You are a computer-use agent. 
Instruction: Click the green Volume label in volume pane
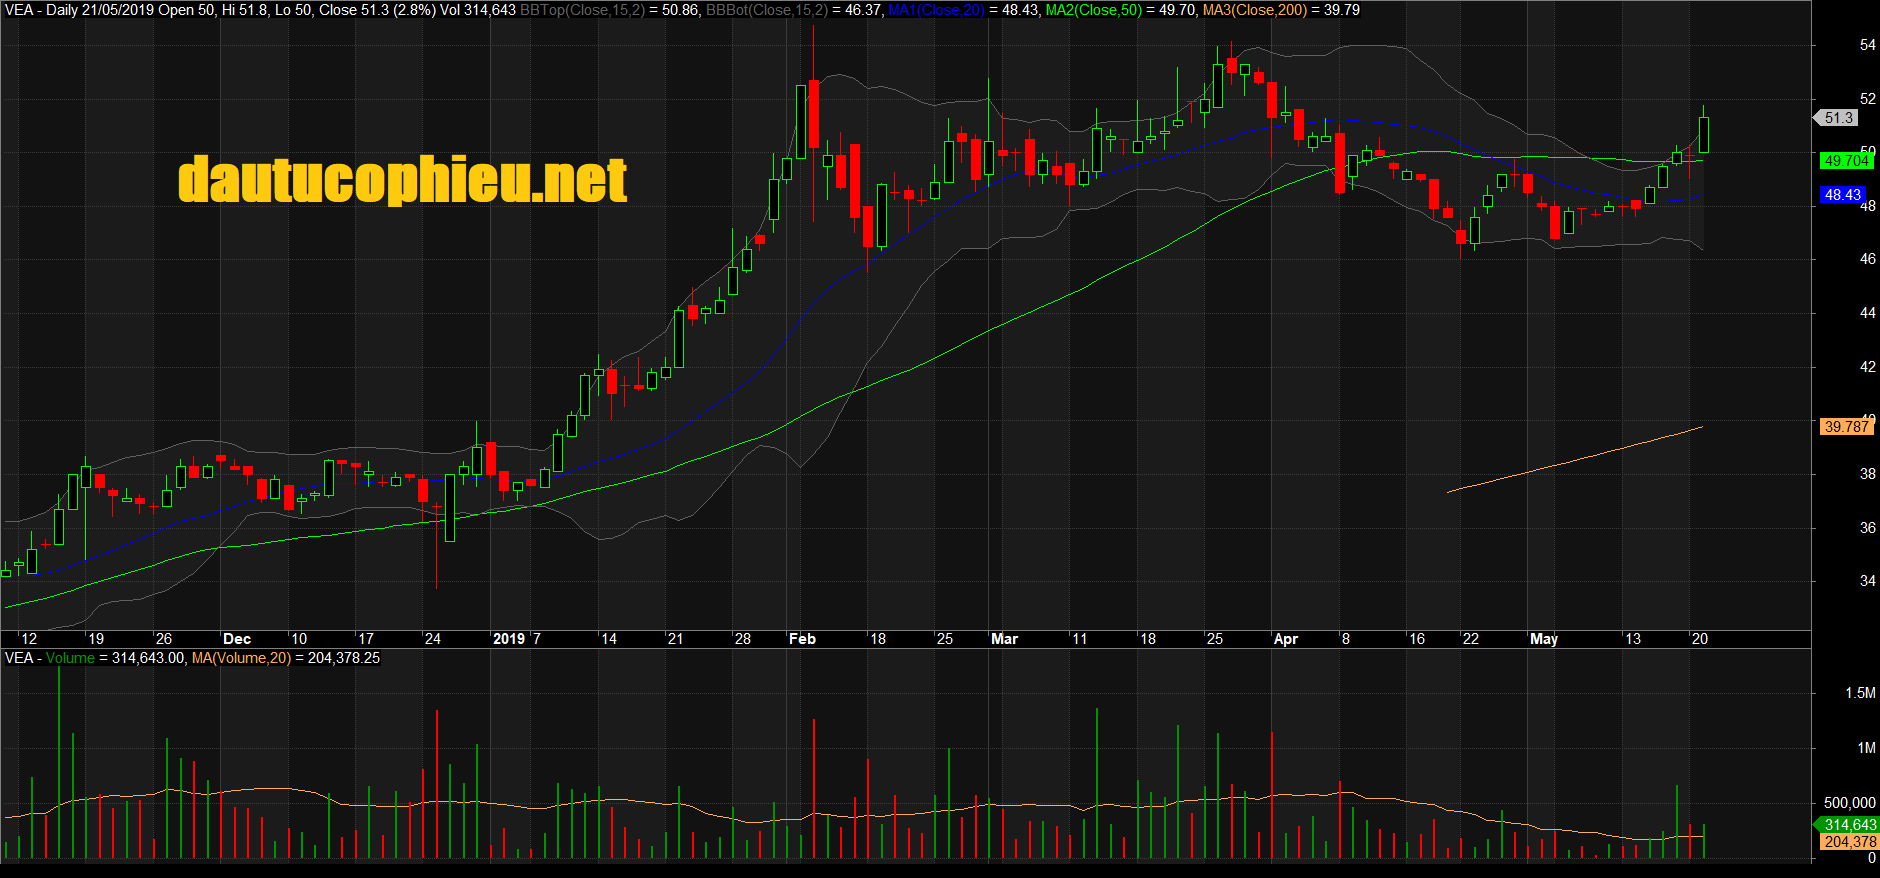pos(70,658)
